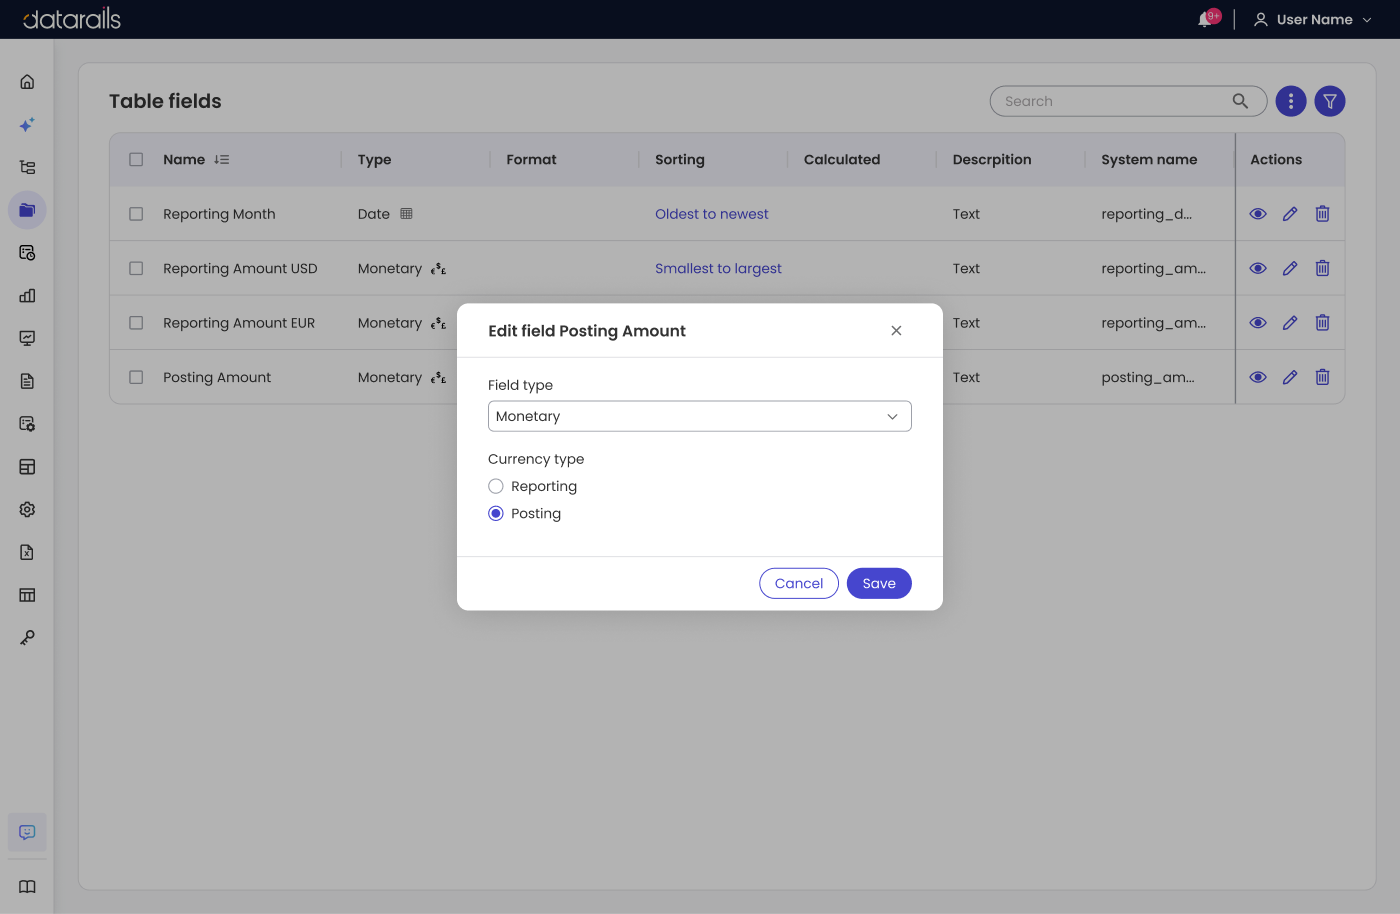Check the Reporting Amount USD row checkbox
The height and width of the screenshot is (914, 1400).
coord(136,268)
